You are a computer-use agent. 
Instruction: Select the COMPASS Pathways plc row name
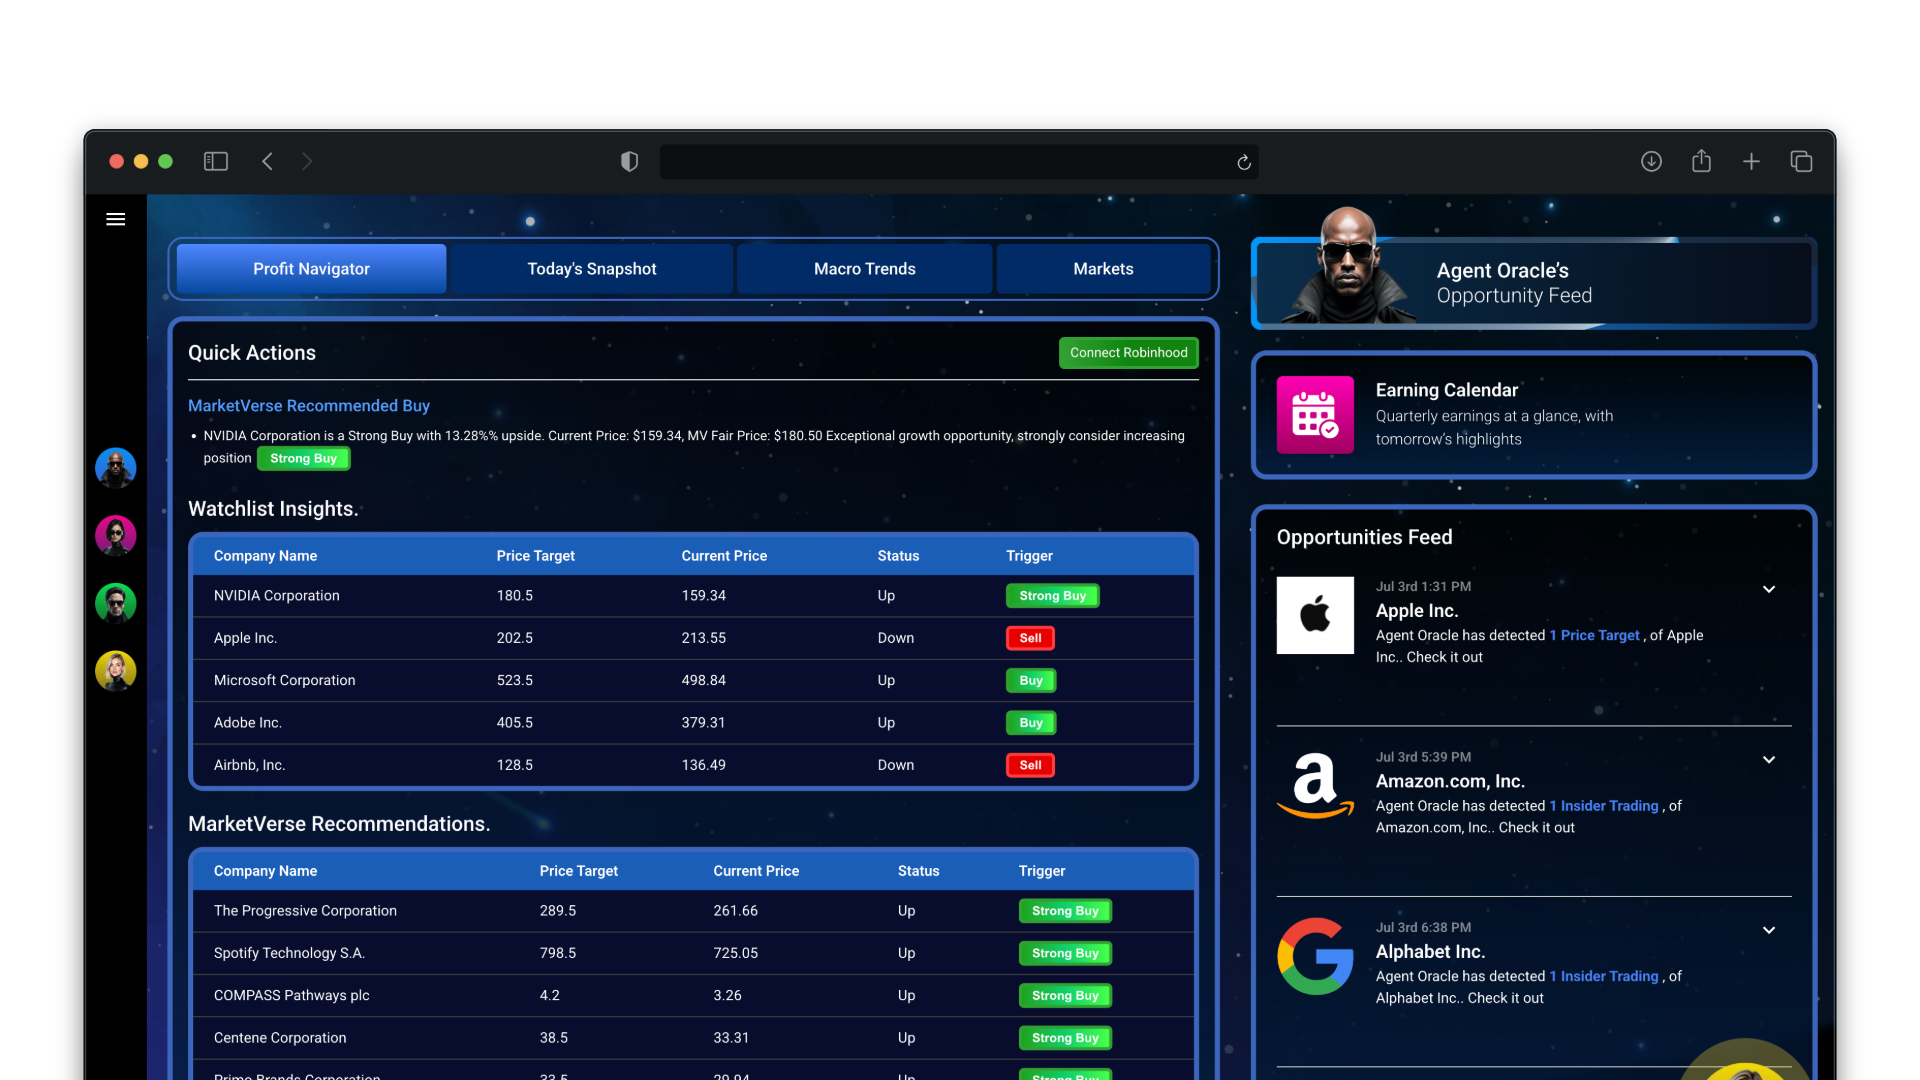[x=291, y=996]
